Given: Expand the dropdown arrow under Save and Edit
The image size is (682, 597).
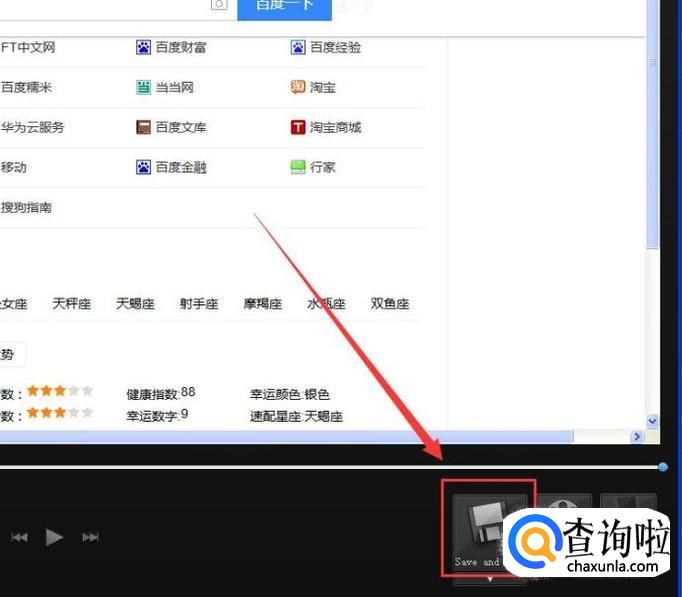Looking at the screenshot, I should pos(490,579).
